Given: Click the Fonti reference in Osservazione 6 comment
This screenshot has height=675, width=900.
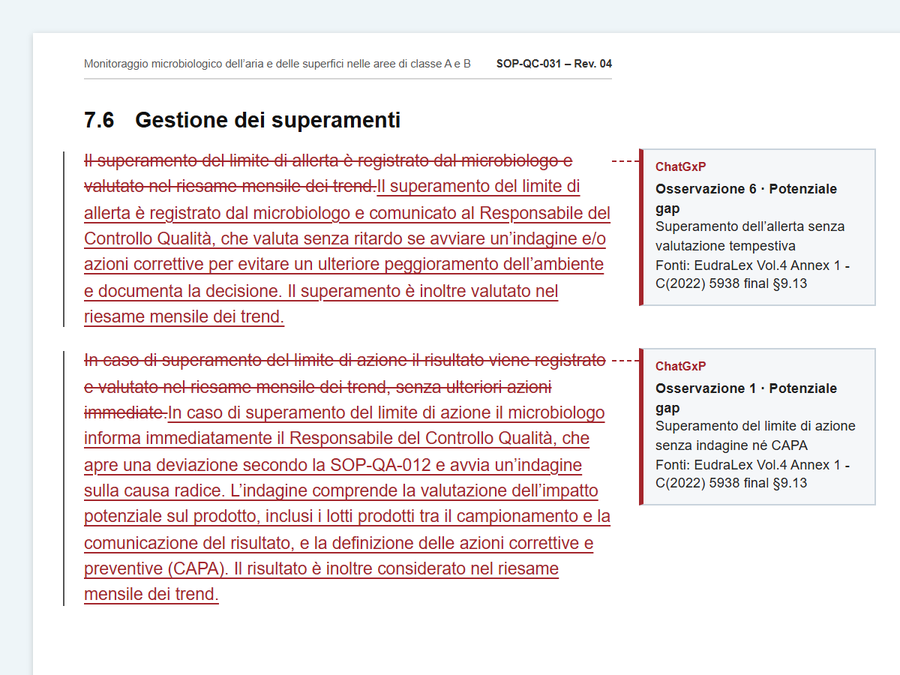Looking at the screenshot, I should [x=752, y=274].
